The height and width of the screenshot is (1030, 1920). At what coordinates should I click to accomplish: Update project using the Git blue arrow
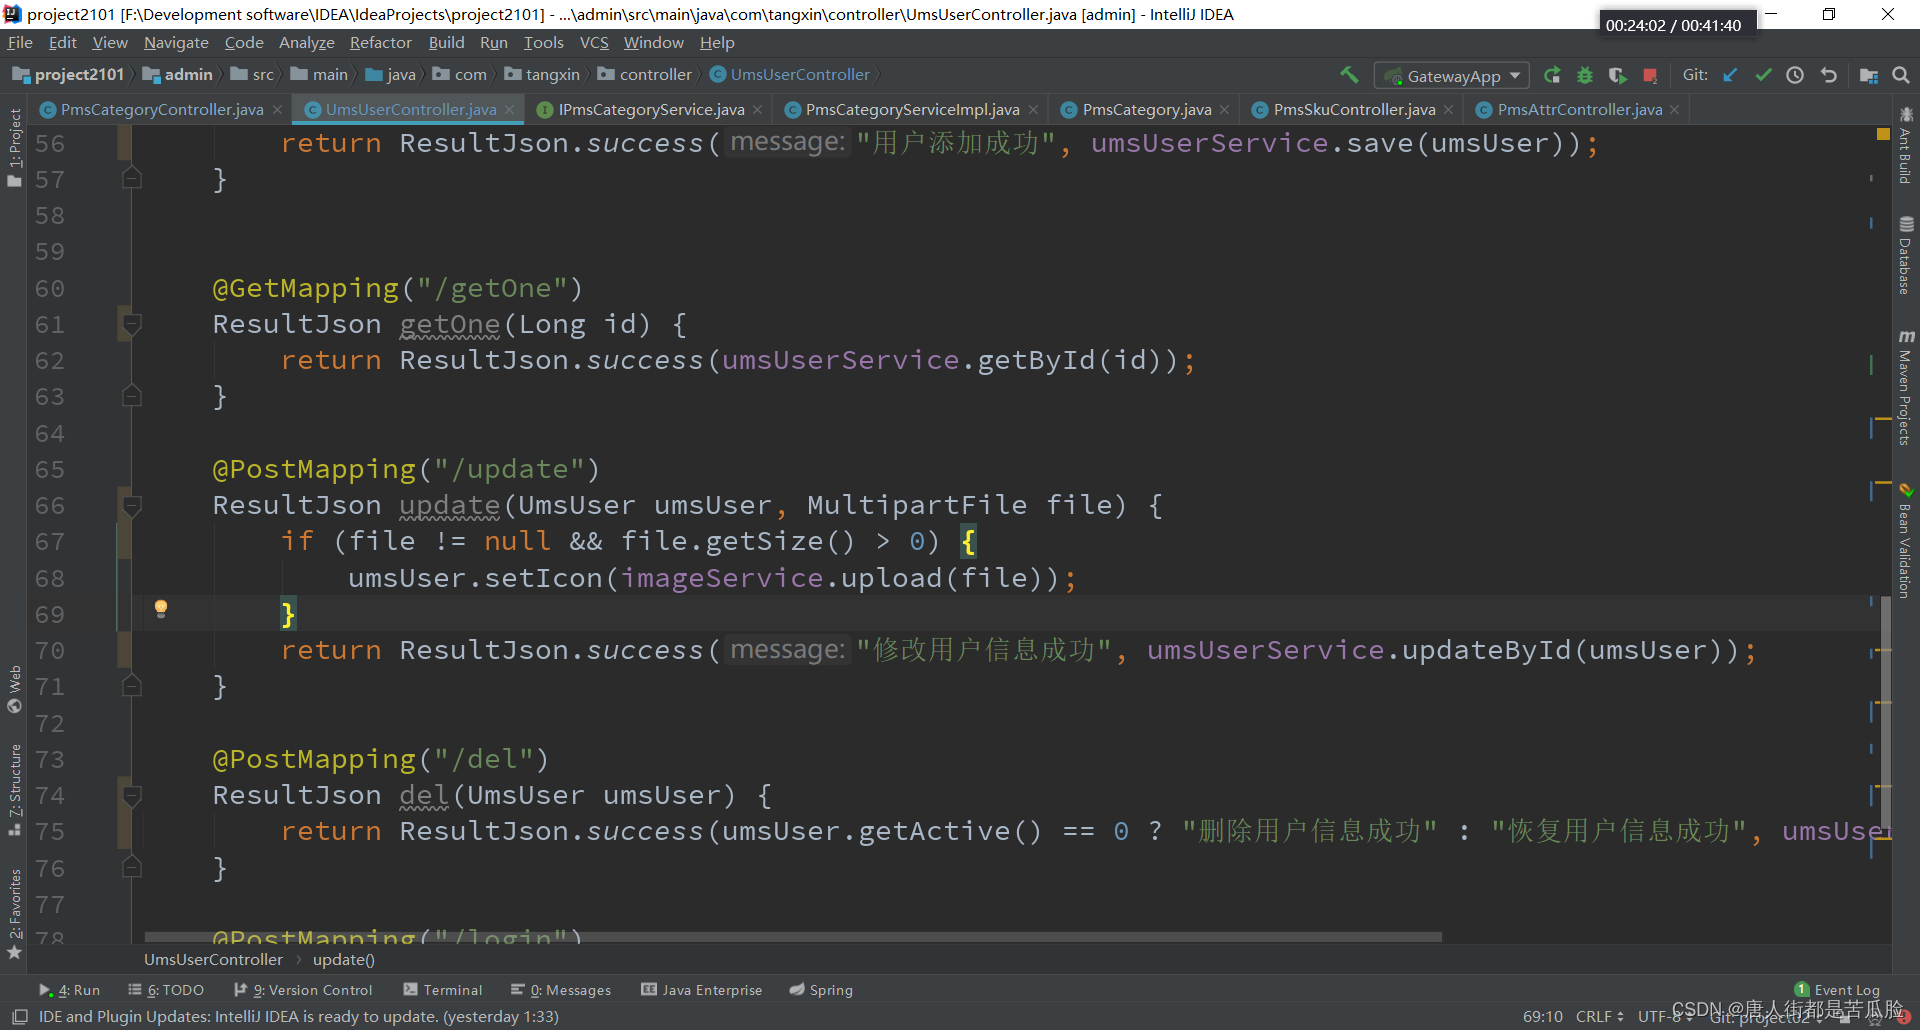1731,75
